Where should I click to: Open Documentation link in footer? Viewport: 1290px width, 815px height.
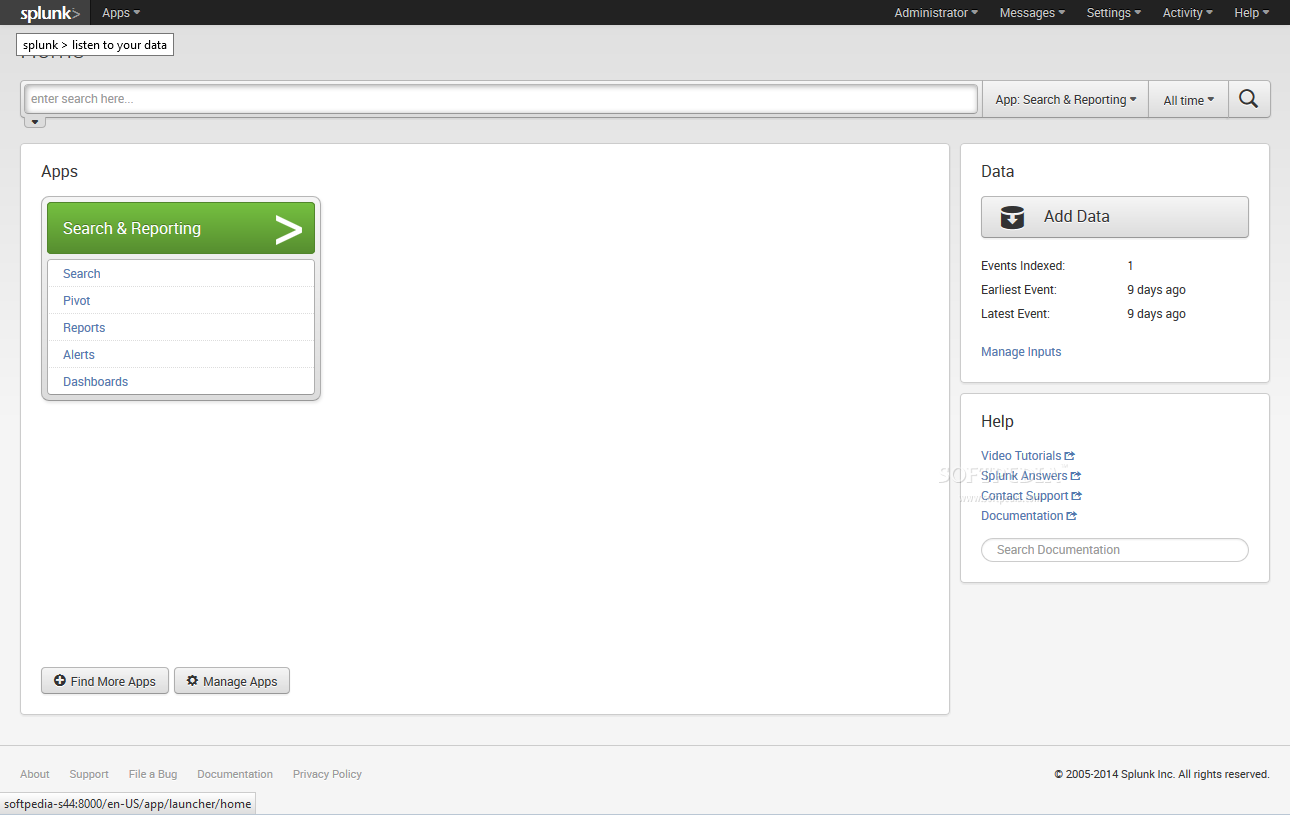pos(235,774)
